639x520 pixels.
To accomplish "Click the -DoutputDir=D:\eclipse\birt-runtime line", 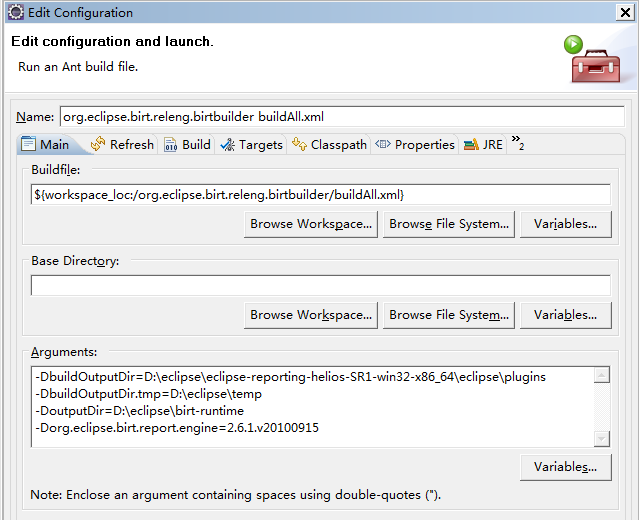I will tap(139, 411).
